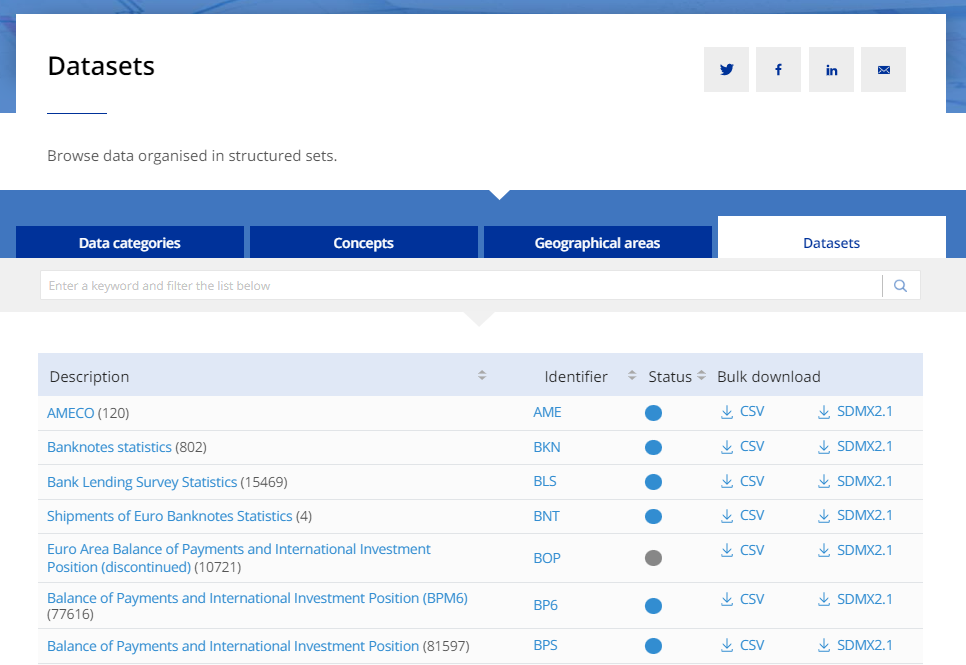Screen dimensions: 966x665
Task: Click the SDMX2.1 download icon for Banknotes statistics
Action: tap(823, 446)
